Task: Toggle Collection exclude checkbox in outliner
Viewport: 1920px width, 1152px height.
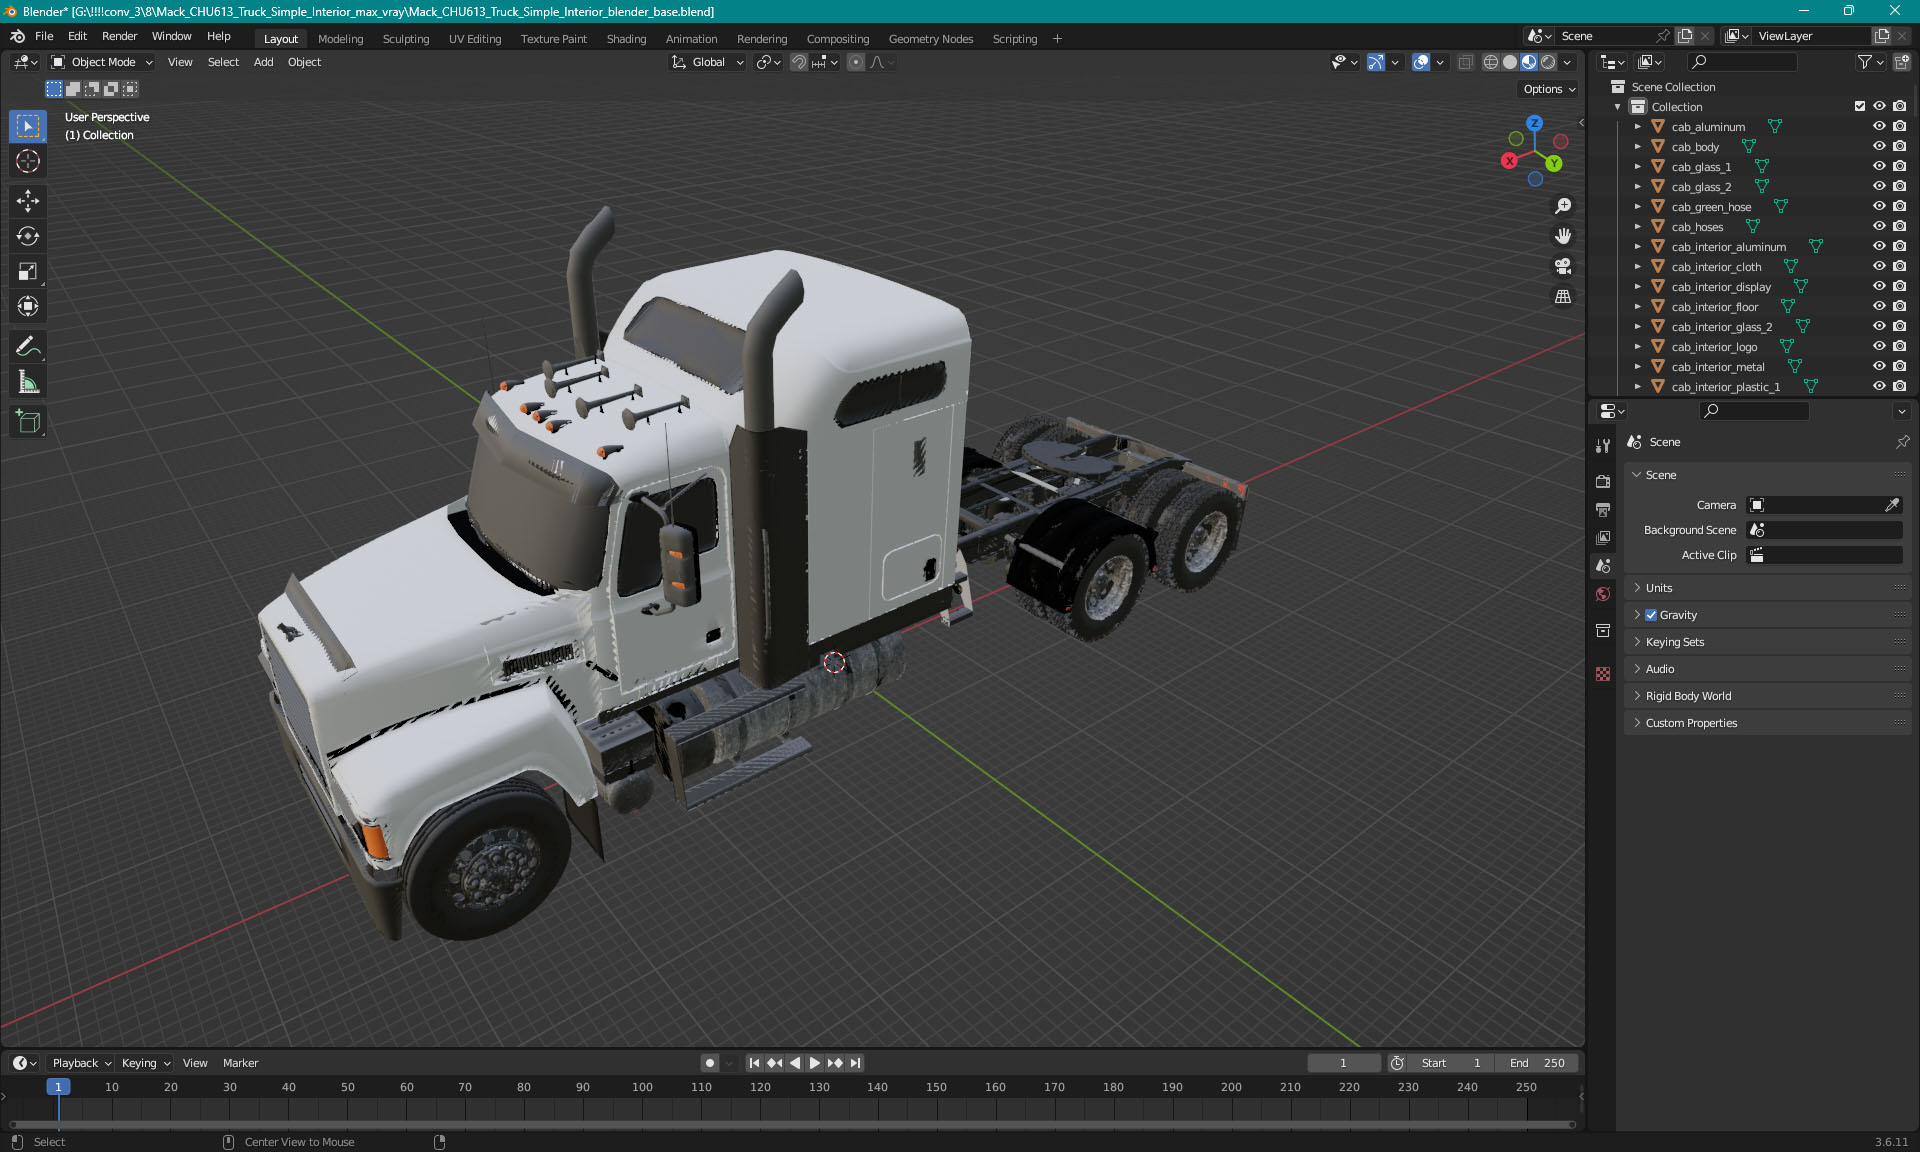Action: (x=1860, y=106)
